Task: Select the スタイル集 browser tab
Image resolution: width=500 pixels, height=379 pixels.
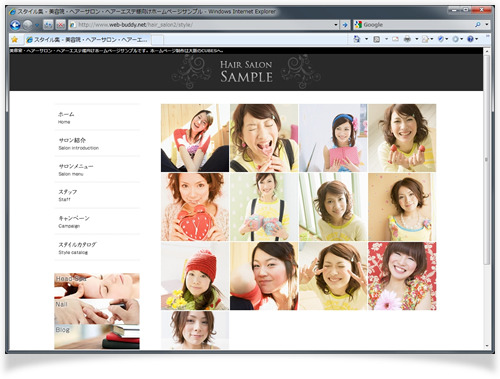Action: (88, 40)
